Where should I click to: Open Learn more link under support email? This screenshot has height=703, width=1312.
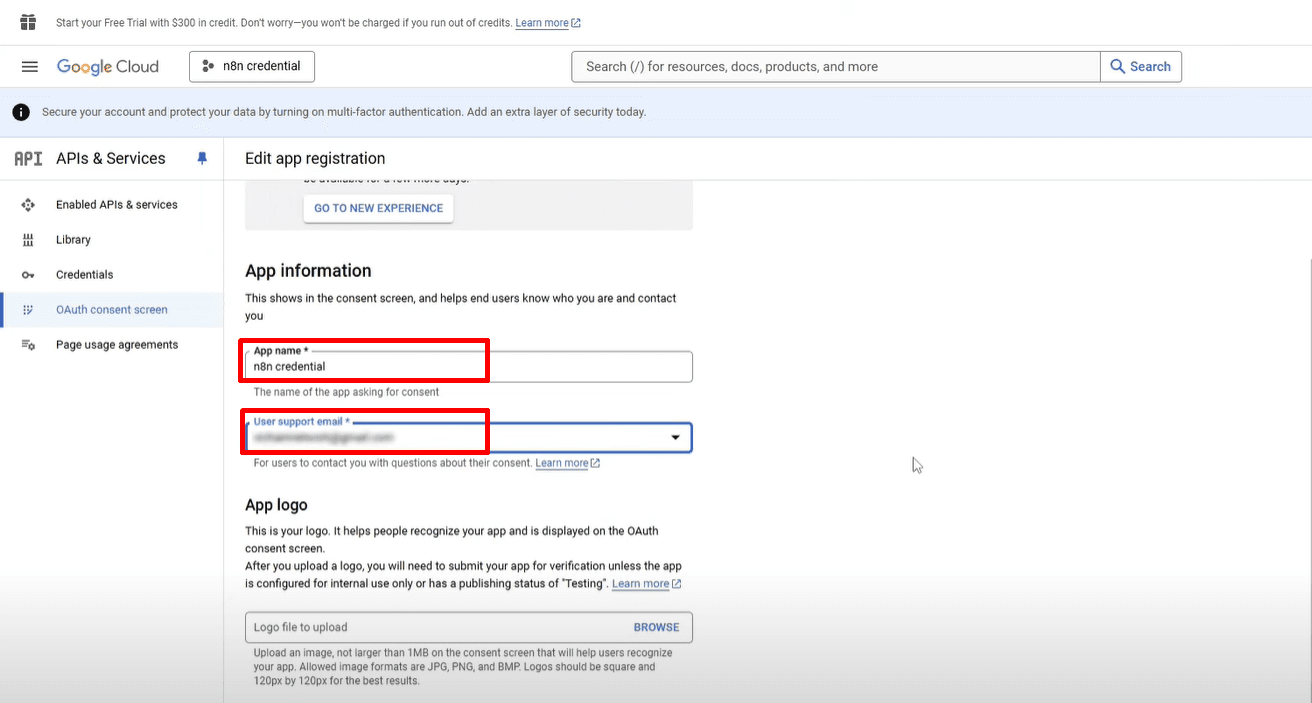tap(568, 463)
